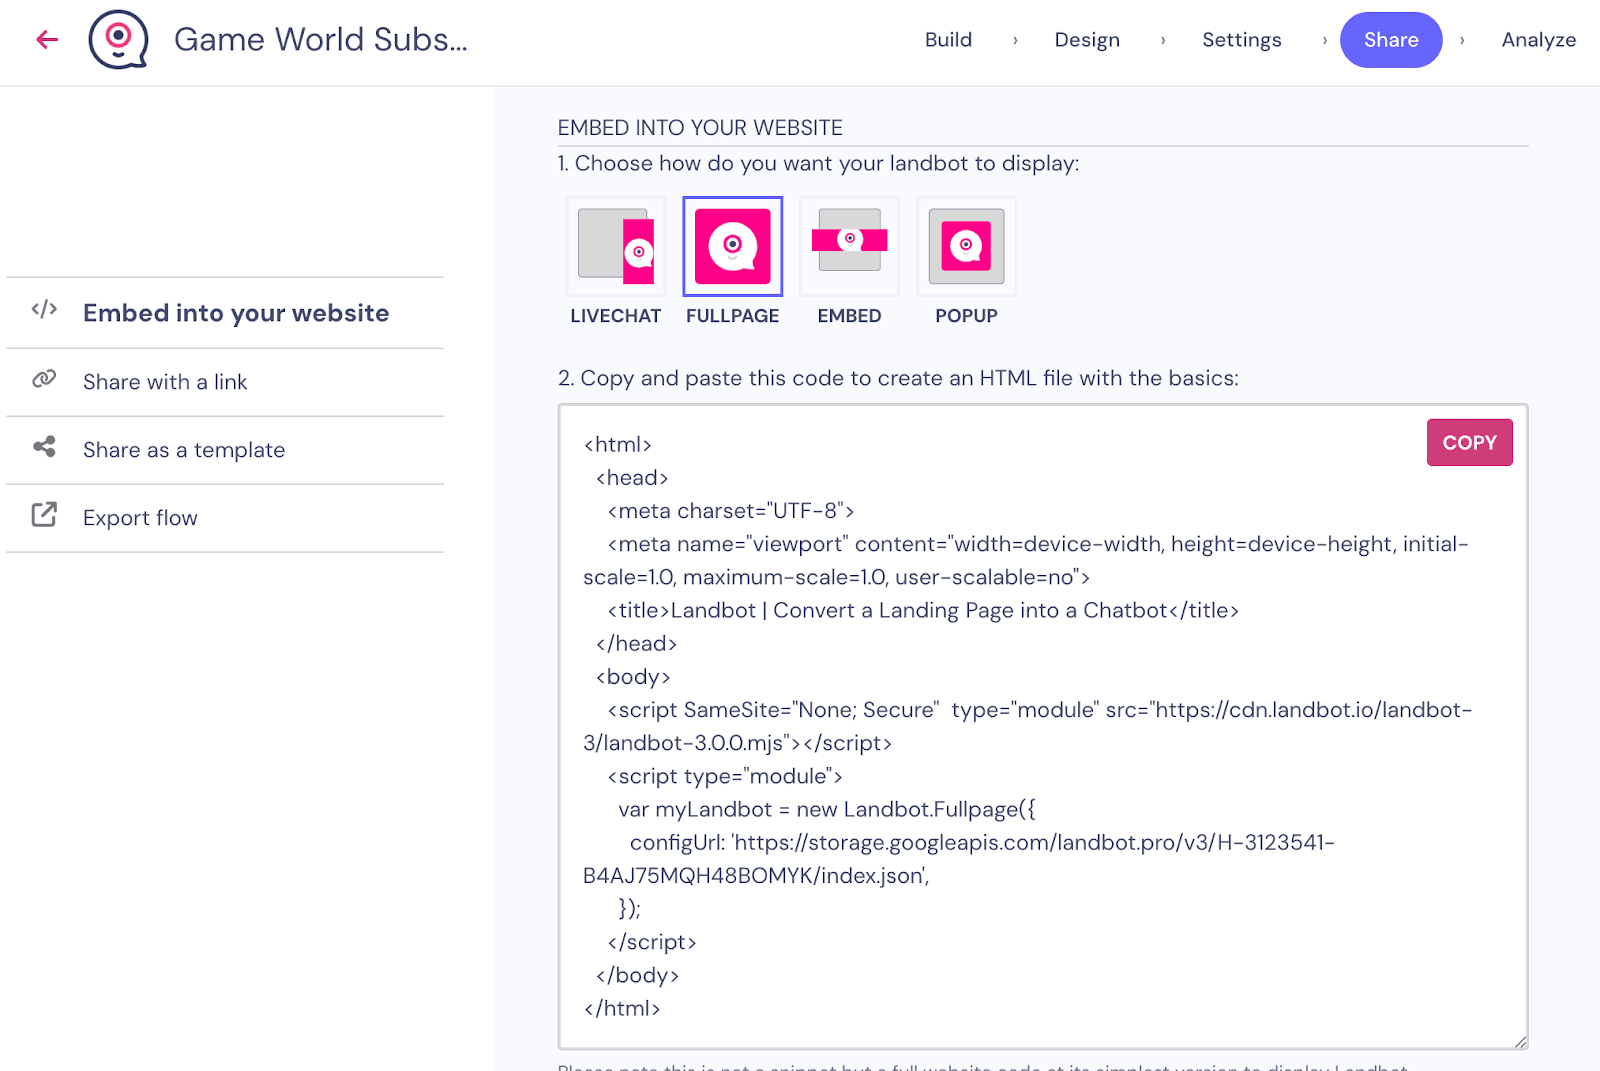
Task: Click the Game World Subs... bot title
Action: click(321, 40)
